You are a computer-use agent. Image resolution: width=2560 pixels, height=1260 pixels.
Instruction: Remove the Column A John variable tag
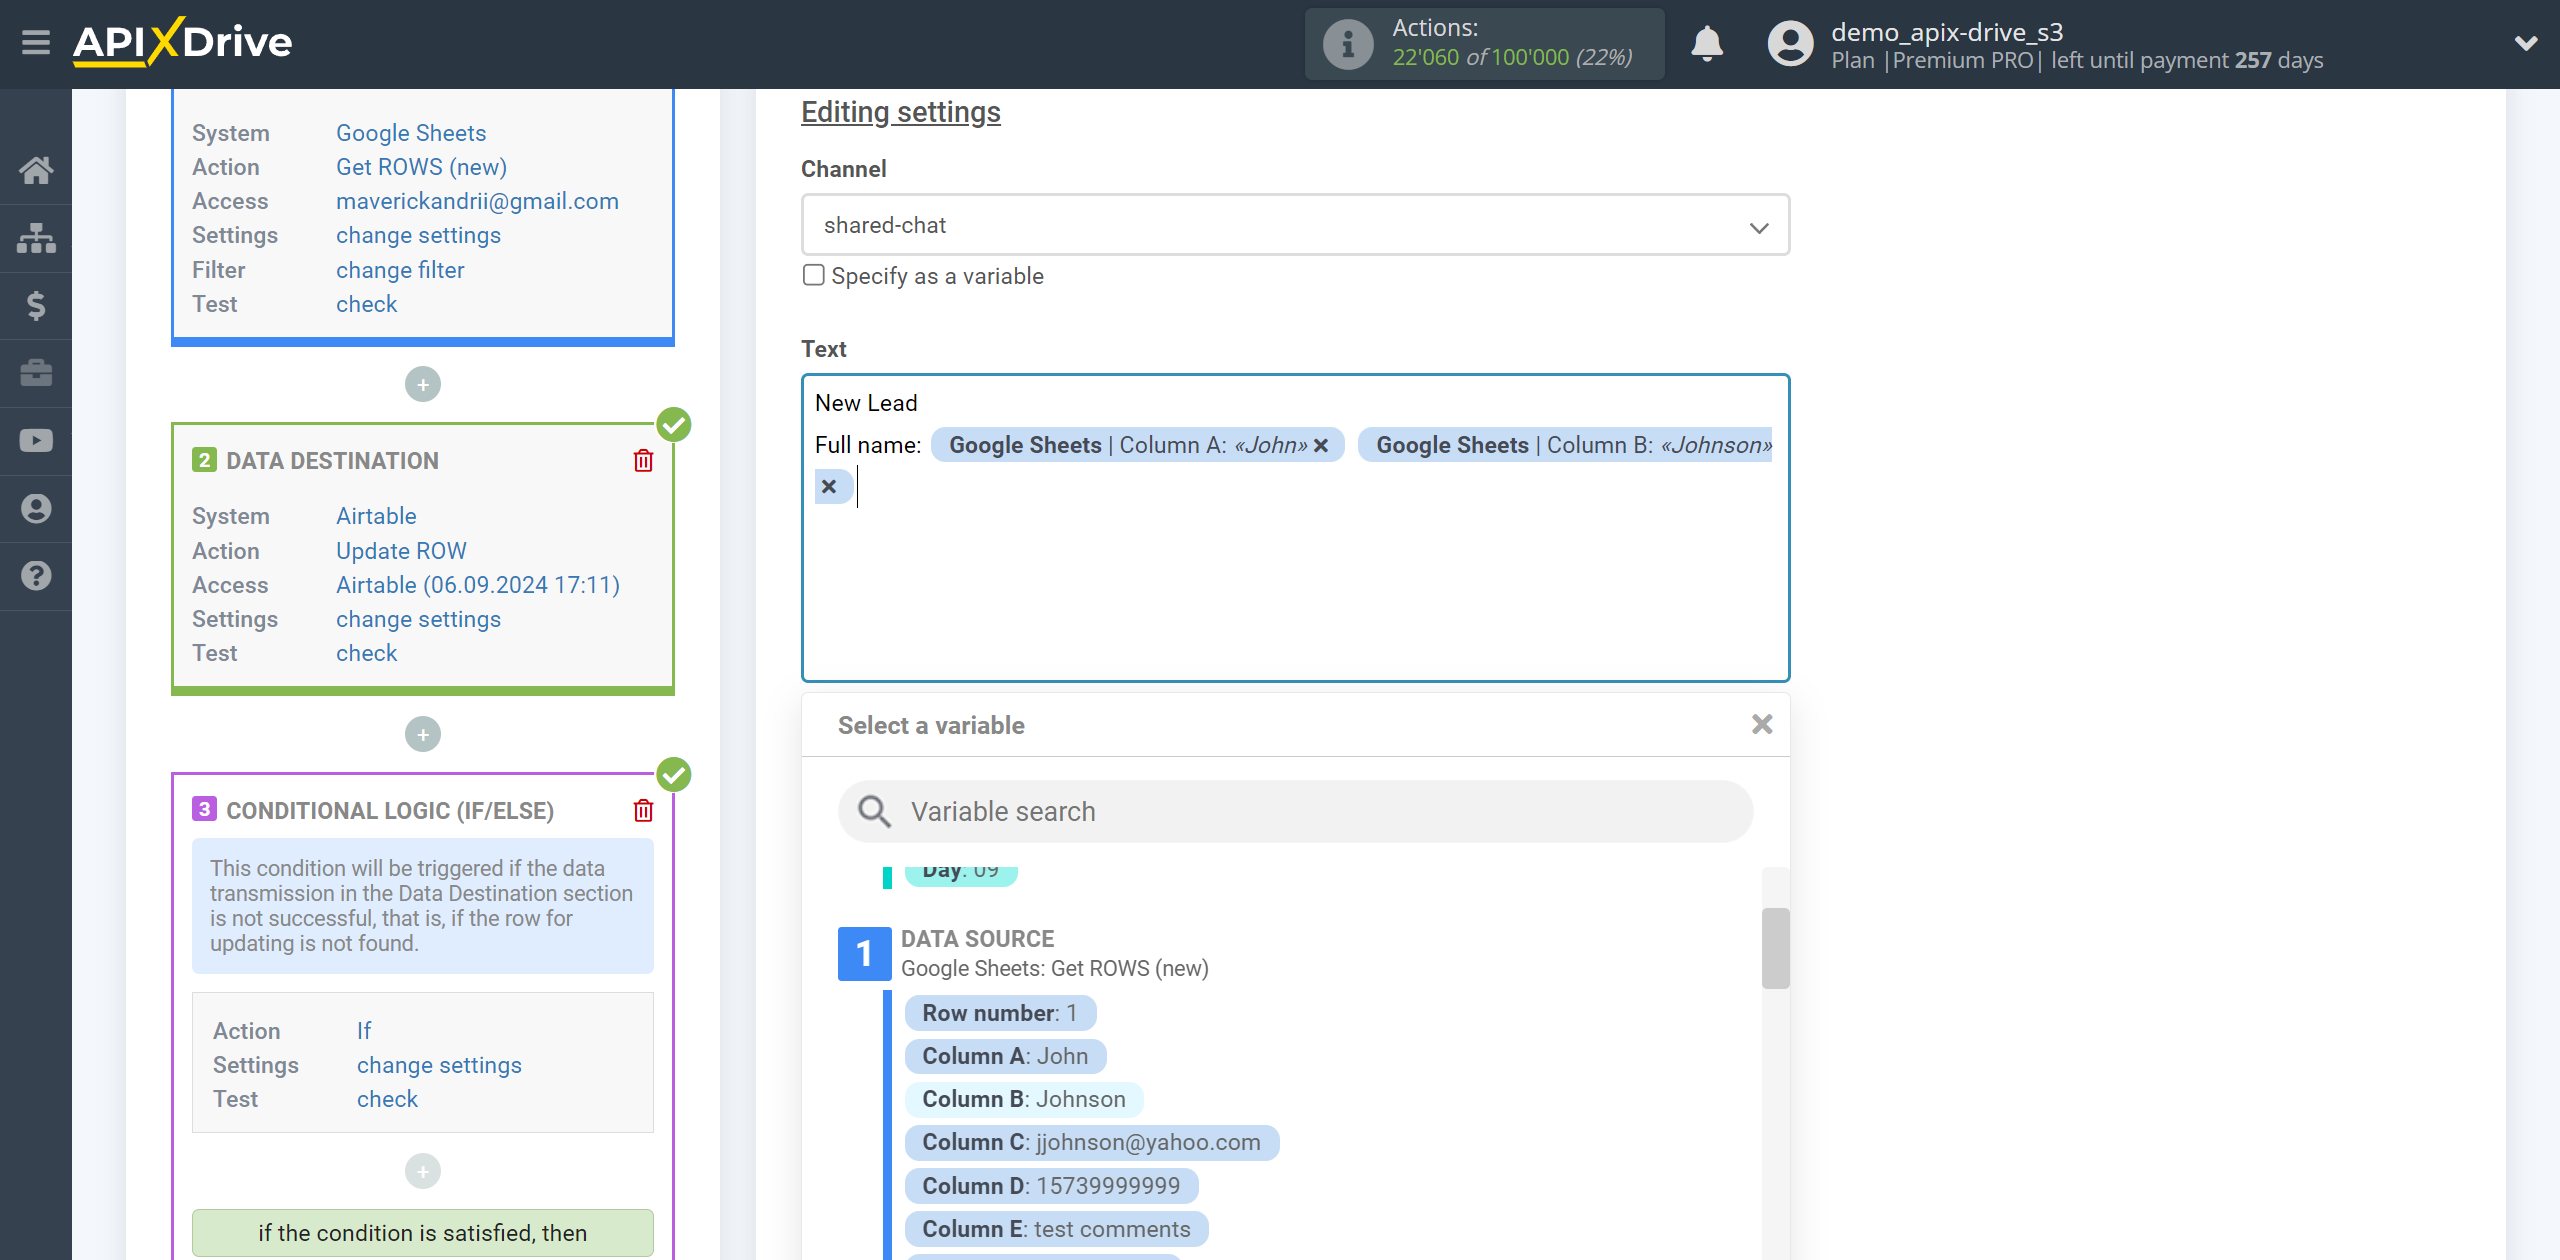1321,446
